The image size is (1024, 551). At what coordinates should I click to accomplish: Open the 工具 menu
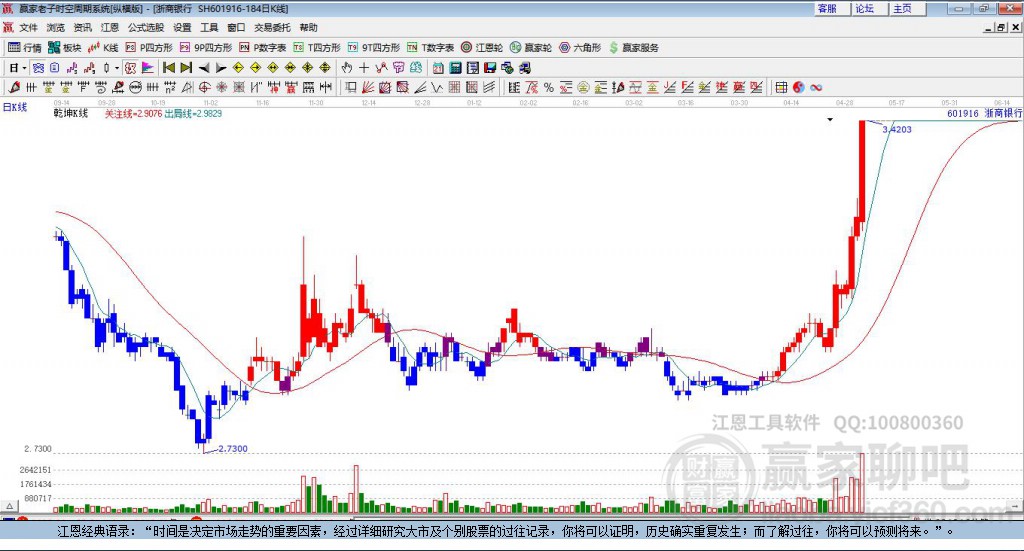(209, 27)
